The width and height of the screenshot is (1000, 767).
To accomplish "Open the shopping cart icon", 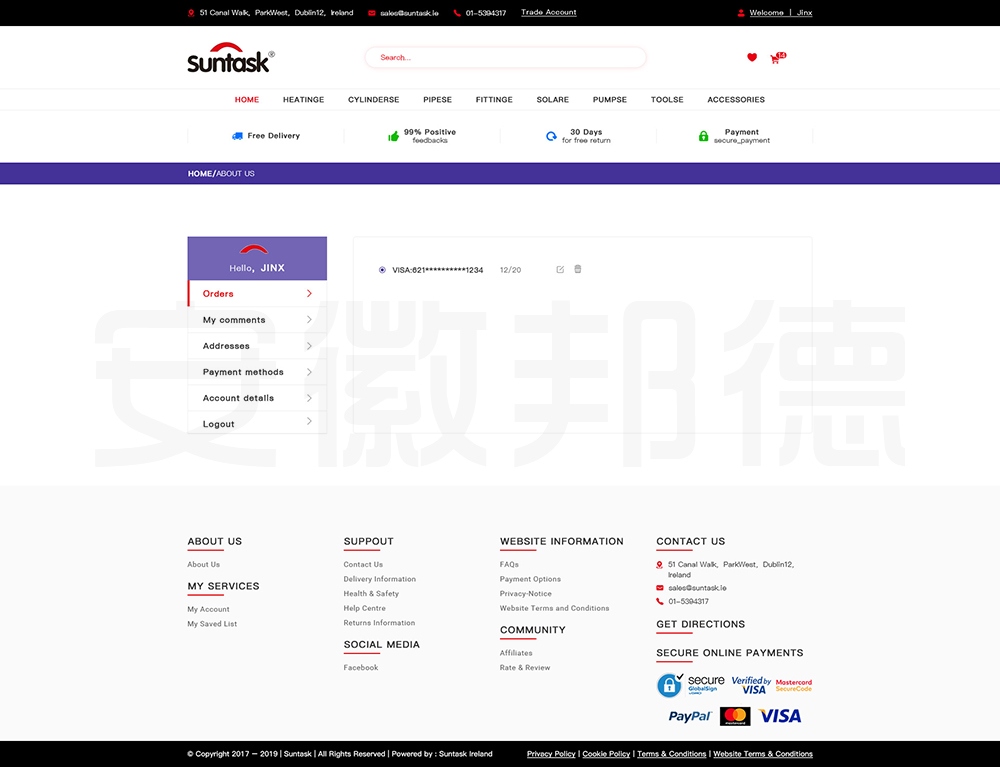I will pyautogui.click(x=775, y=59).
